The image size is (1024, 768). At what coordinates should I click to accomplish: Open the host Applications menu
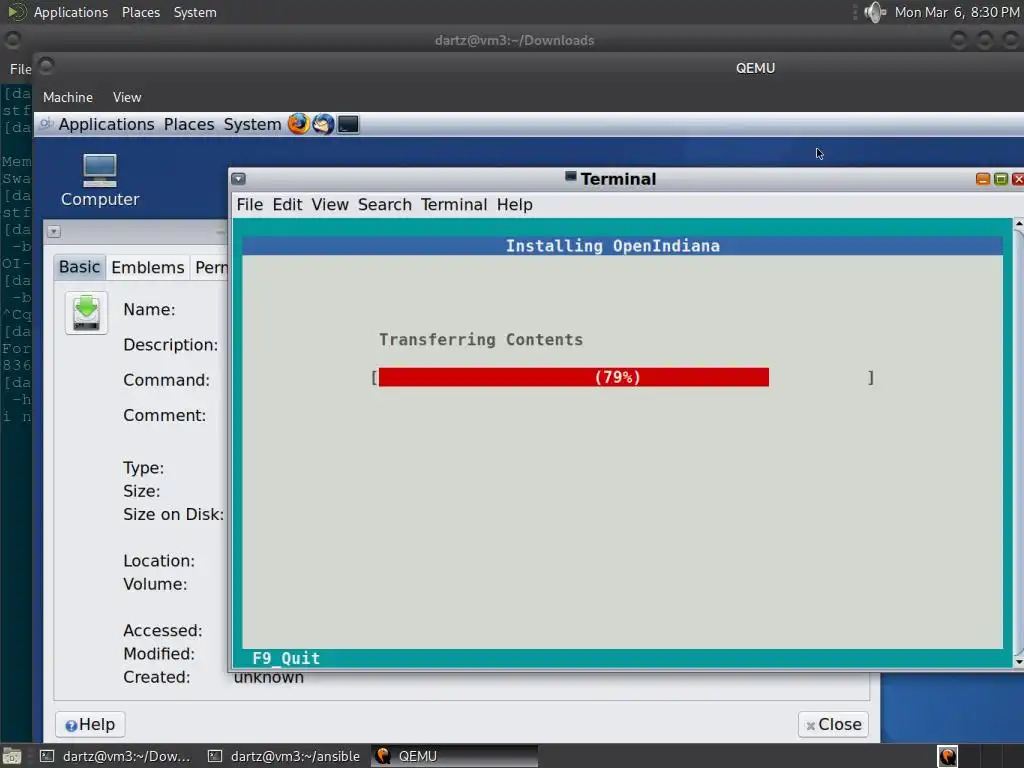tap(71, 12)
